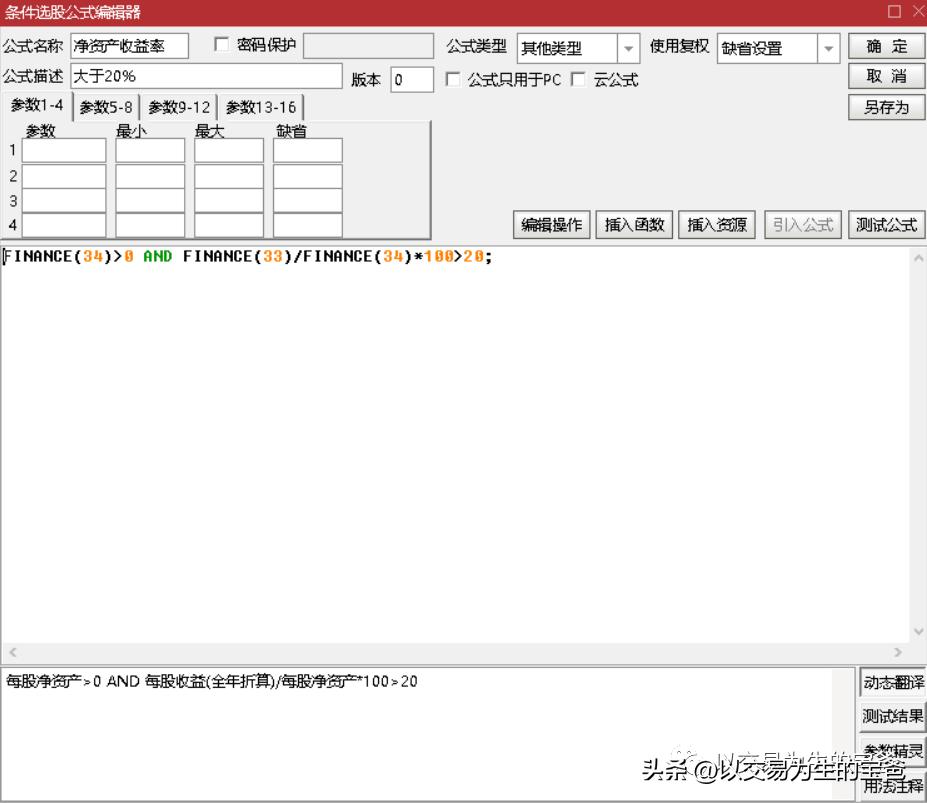Screen dimensions: 927x803
Task: Click the 公式描述 input field
Action: point(206,76)
